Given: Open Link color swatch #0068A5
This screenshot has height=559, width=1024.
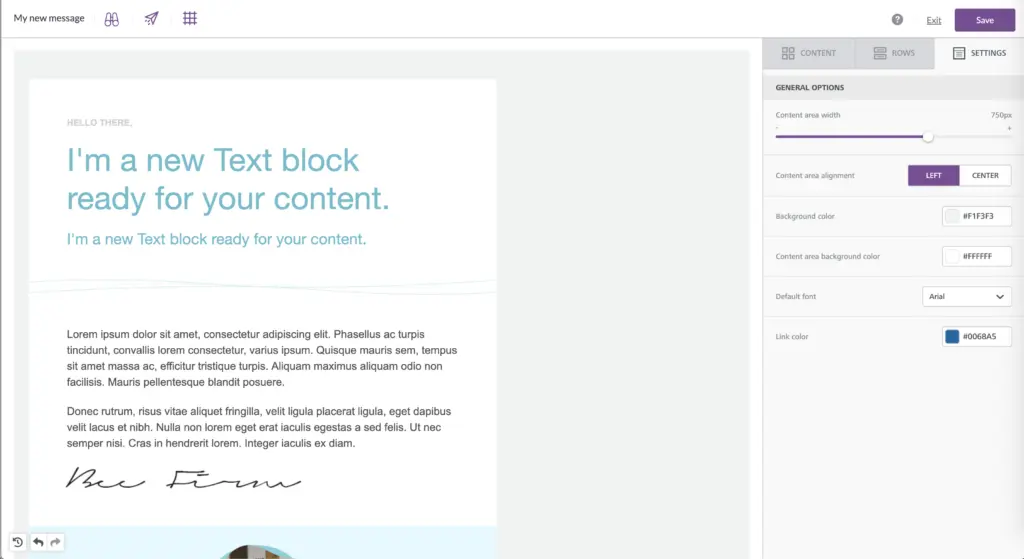Looking at the screenshot, I should [x=952, y=336].
